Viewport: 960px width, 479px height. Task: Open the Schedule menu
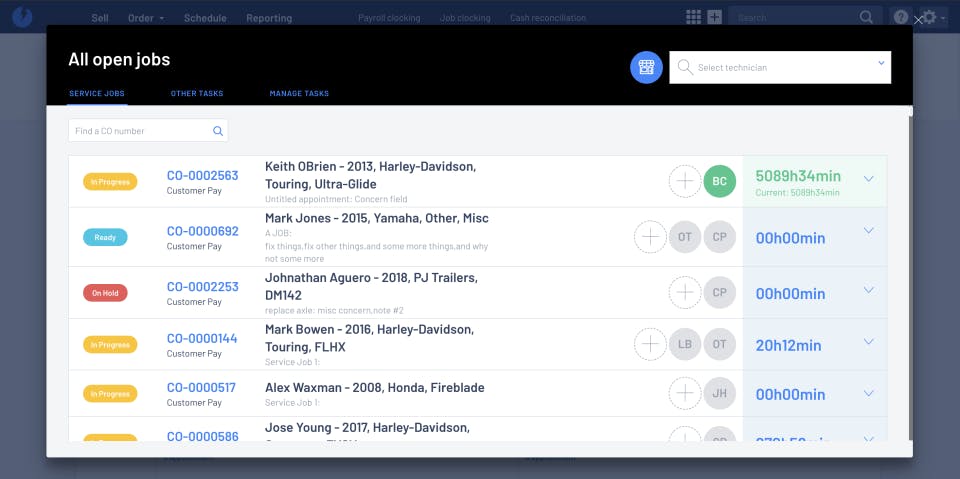coord(205,18)
